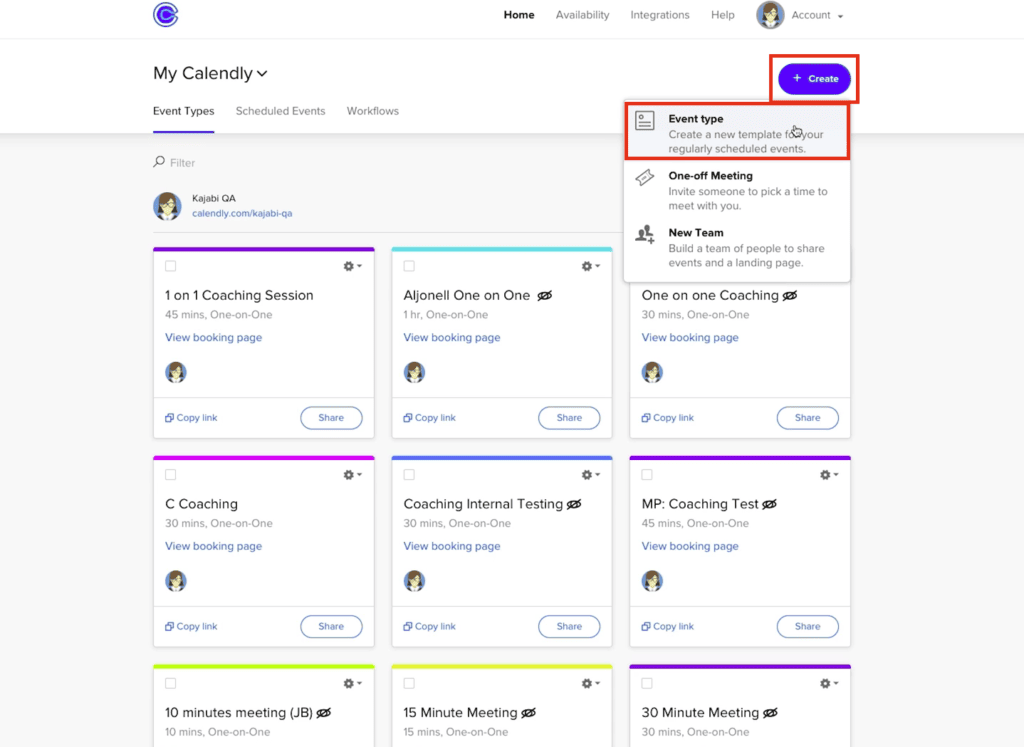Select checkbox on 10 minutes meeting (JB) card
Screen dimensions: 1024x747
tap(170, 683)
